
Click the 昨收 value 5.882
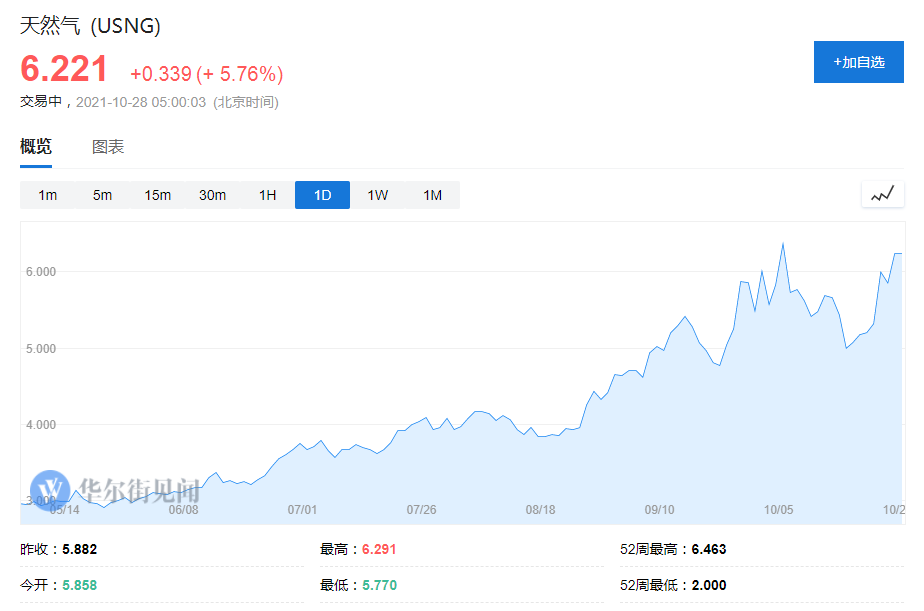80,549
